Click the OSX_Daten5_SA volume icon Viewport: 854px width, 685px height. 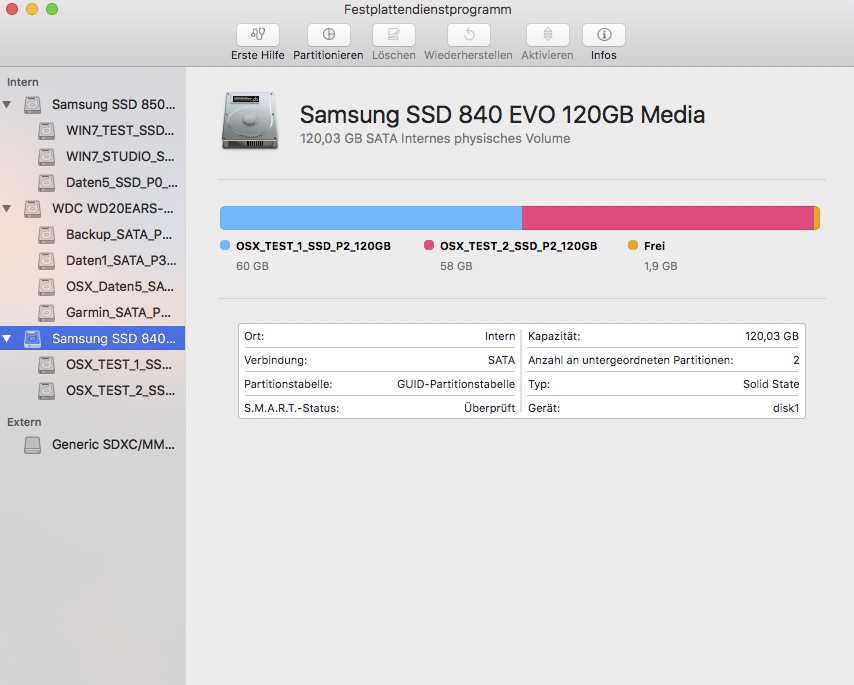(x=47, y=286)
